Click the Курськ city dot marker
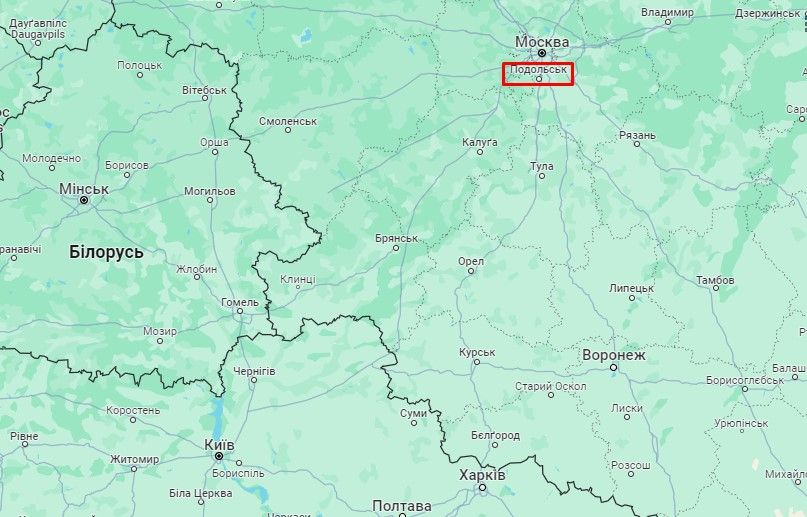 coord(477,362)
